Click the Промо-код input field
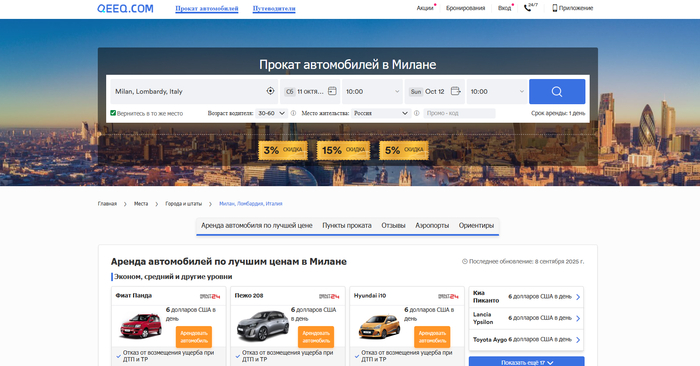Viewport: 700px width, 366px height. pos(459,113)
